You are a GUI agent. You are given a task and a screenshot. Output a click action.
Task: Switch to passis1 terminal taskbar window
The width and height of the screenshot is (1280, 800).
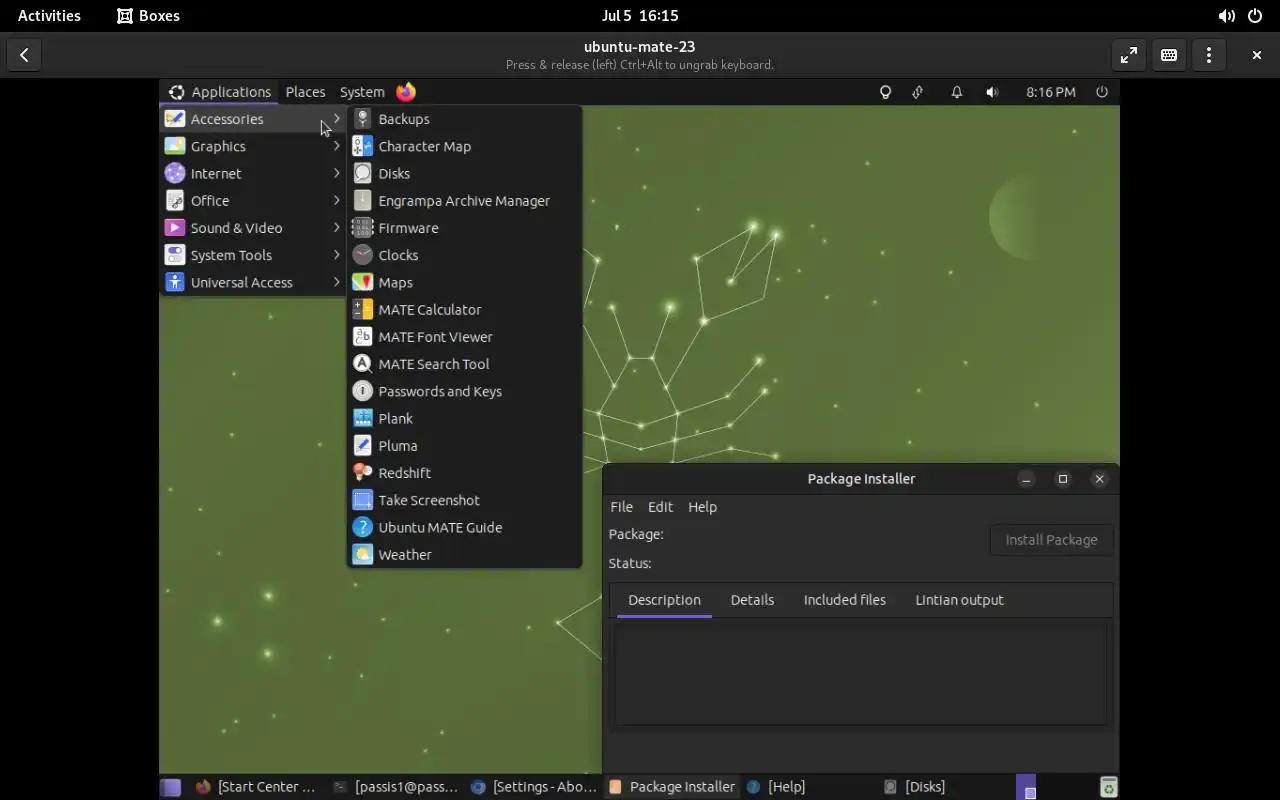coord(395,787)
